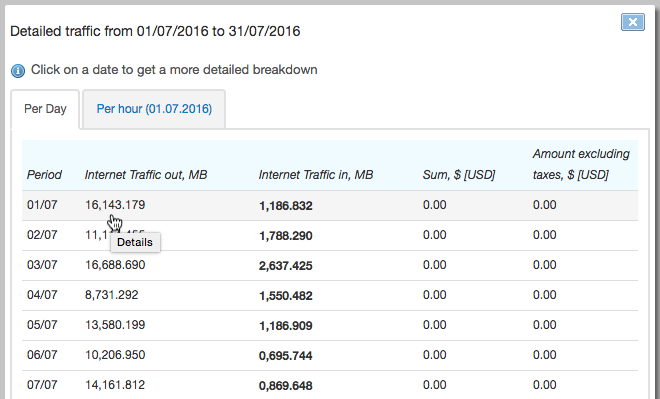Select date 05/07 for details

(42, 325)
